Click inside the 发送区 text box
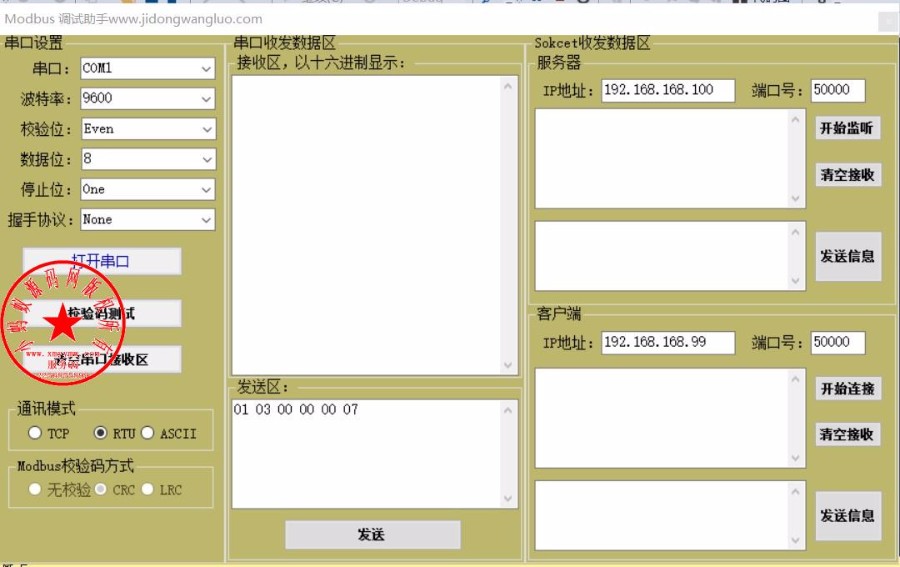The height and width of the screenshot is (567, 900). click(x=374, y=453)
